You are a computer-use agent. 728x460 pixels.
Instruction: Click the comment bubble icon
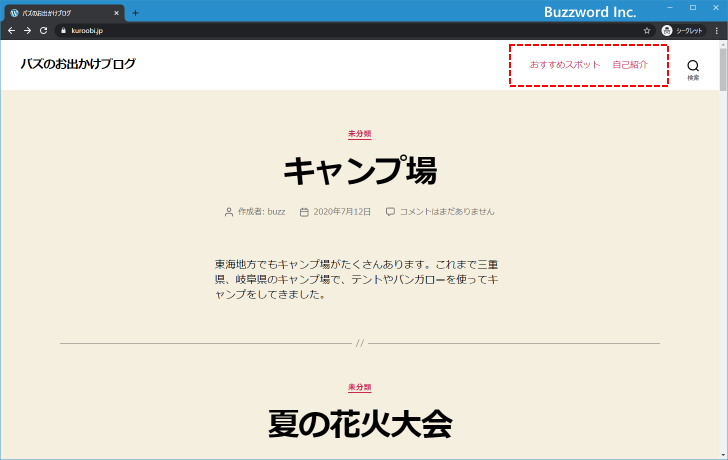[x=390, y=212]
